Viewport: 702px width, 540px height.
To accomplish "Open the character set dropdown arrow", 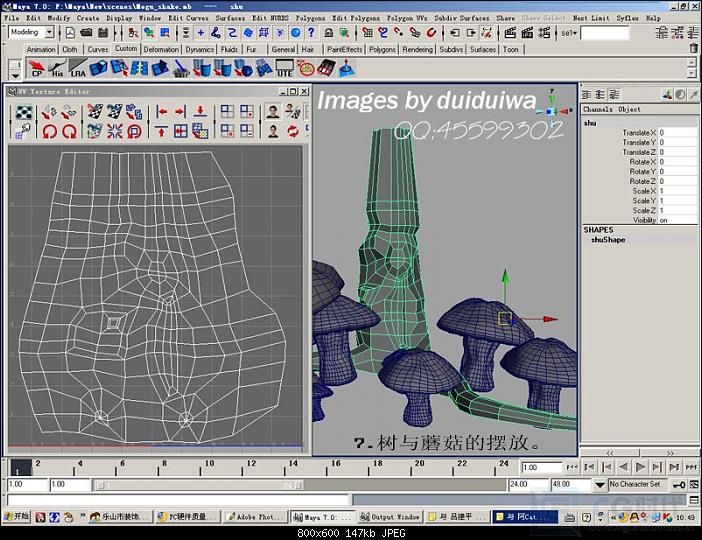I will coord(600,485).
